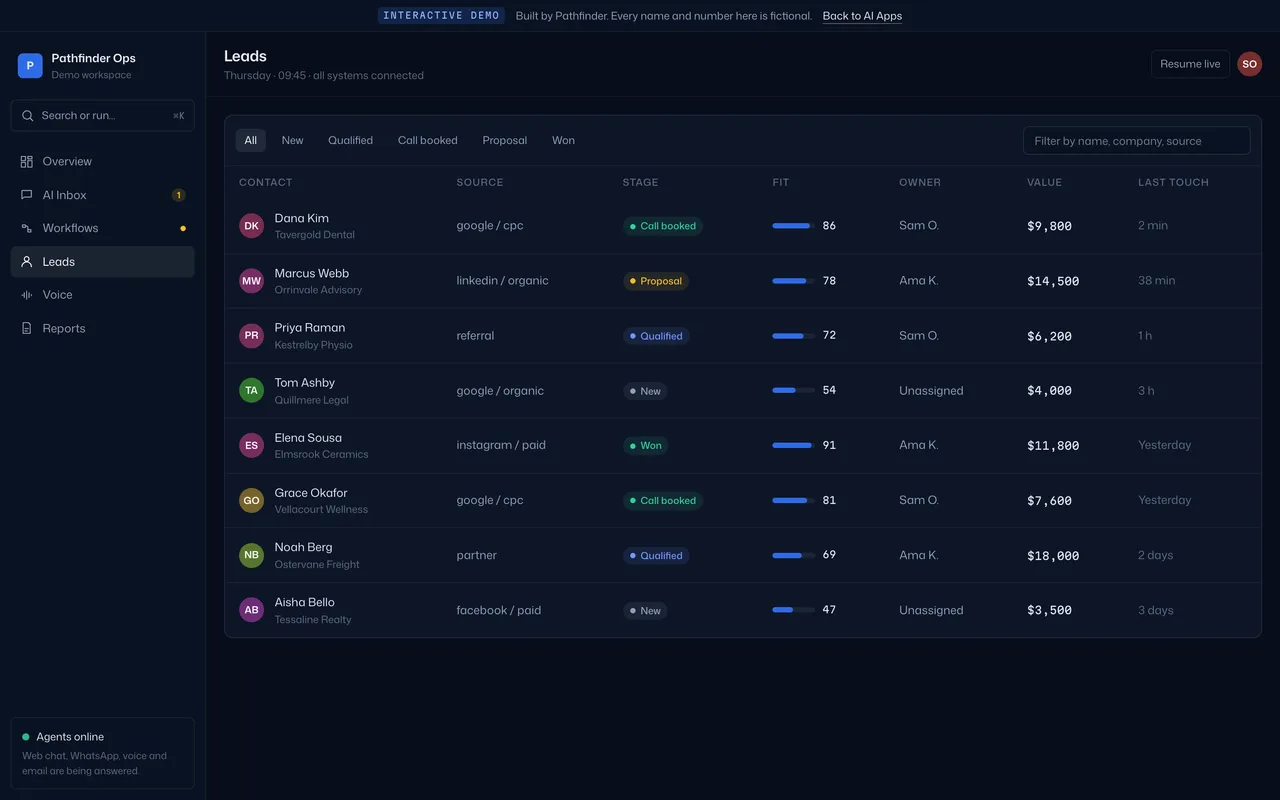Click Elena Sousa's Won stage badge
This screenshot has width=1280, height=800.
[x=645, y=445]
